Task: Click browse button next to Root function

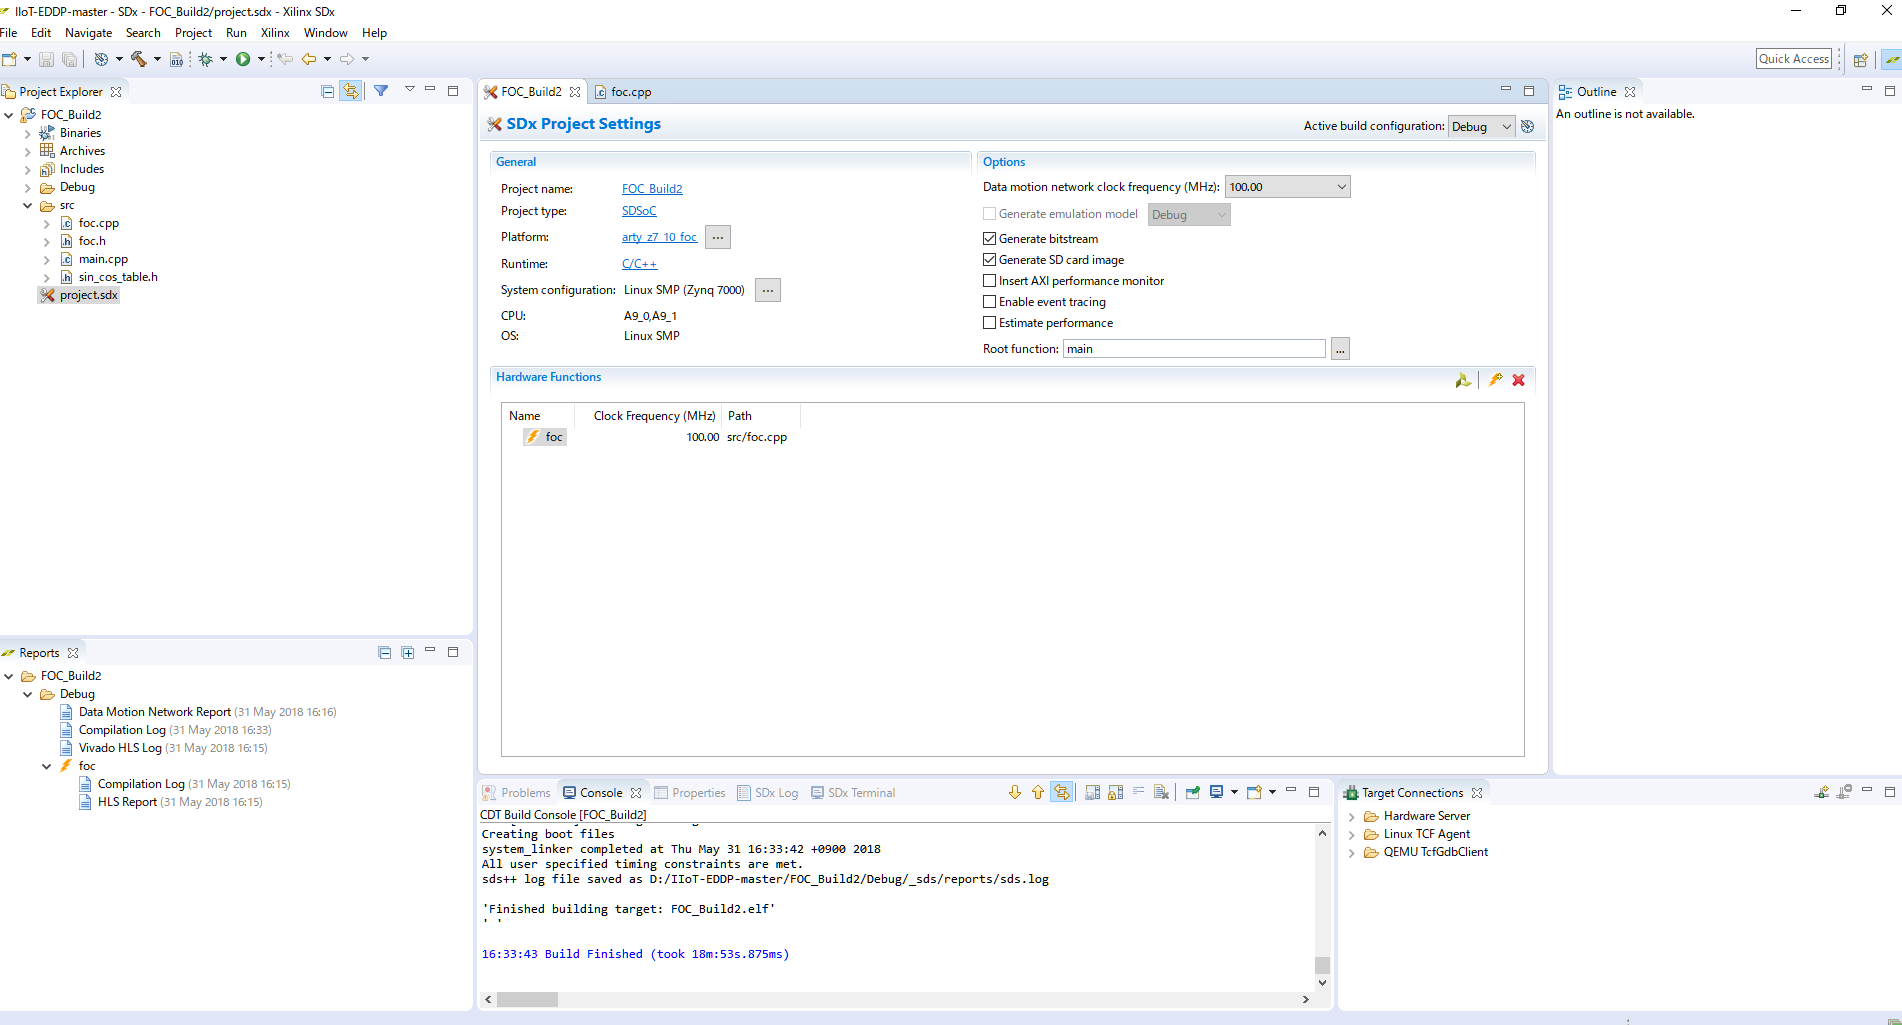Action: pyautogui.click(x=1340, y=349)
